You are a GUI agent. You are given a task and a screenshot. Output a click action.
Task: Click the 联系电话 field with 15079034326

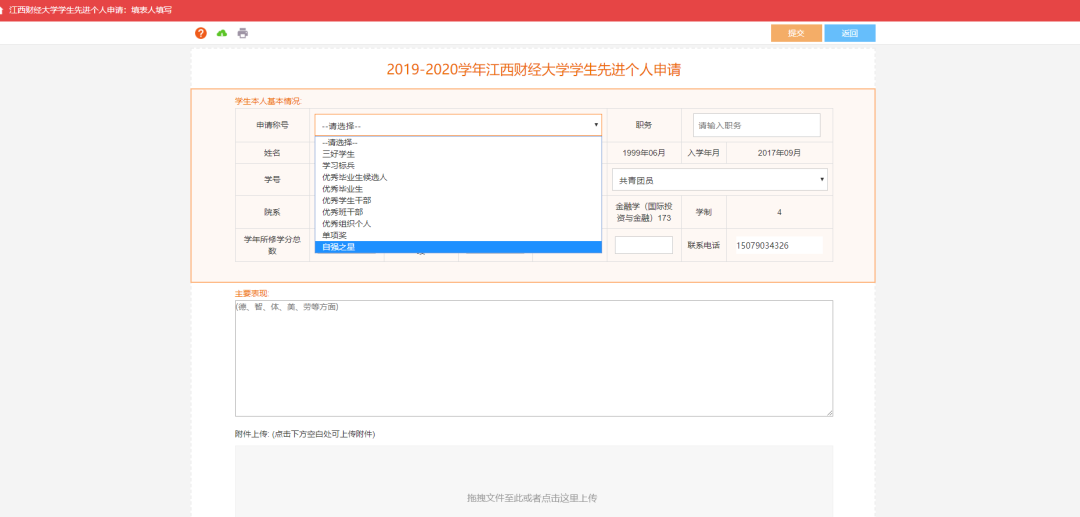tap(778, 245)
